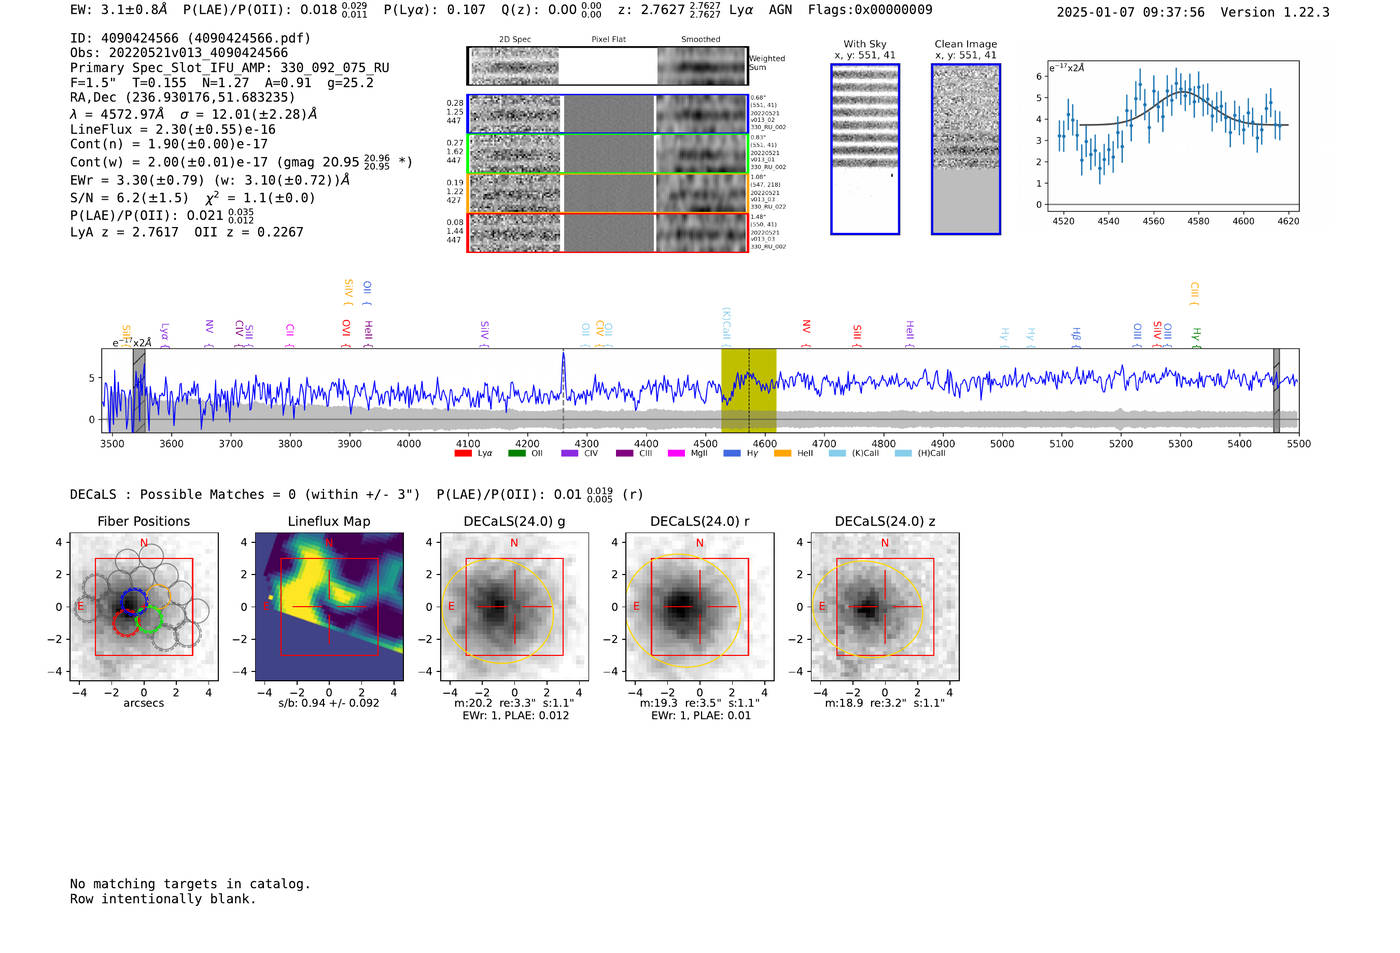Select the s/b: 0.94 +/- 0.092 caption
The width and height of the screenshot is (1400, 953).
click(x=329, y=703)
